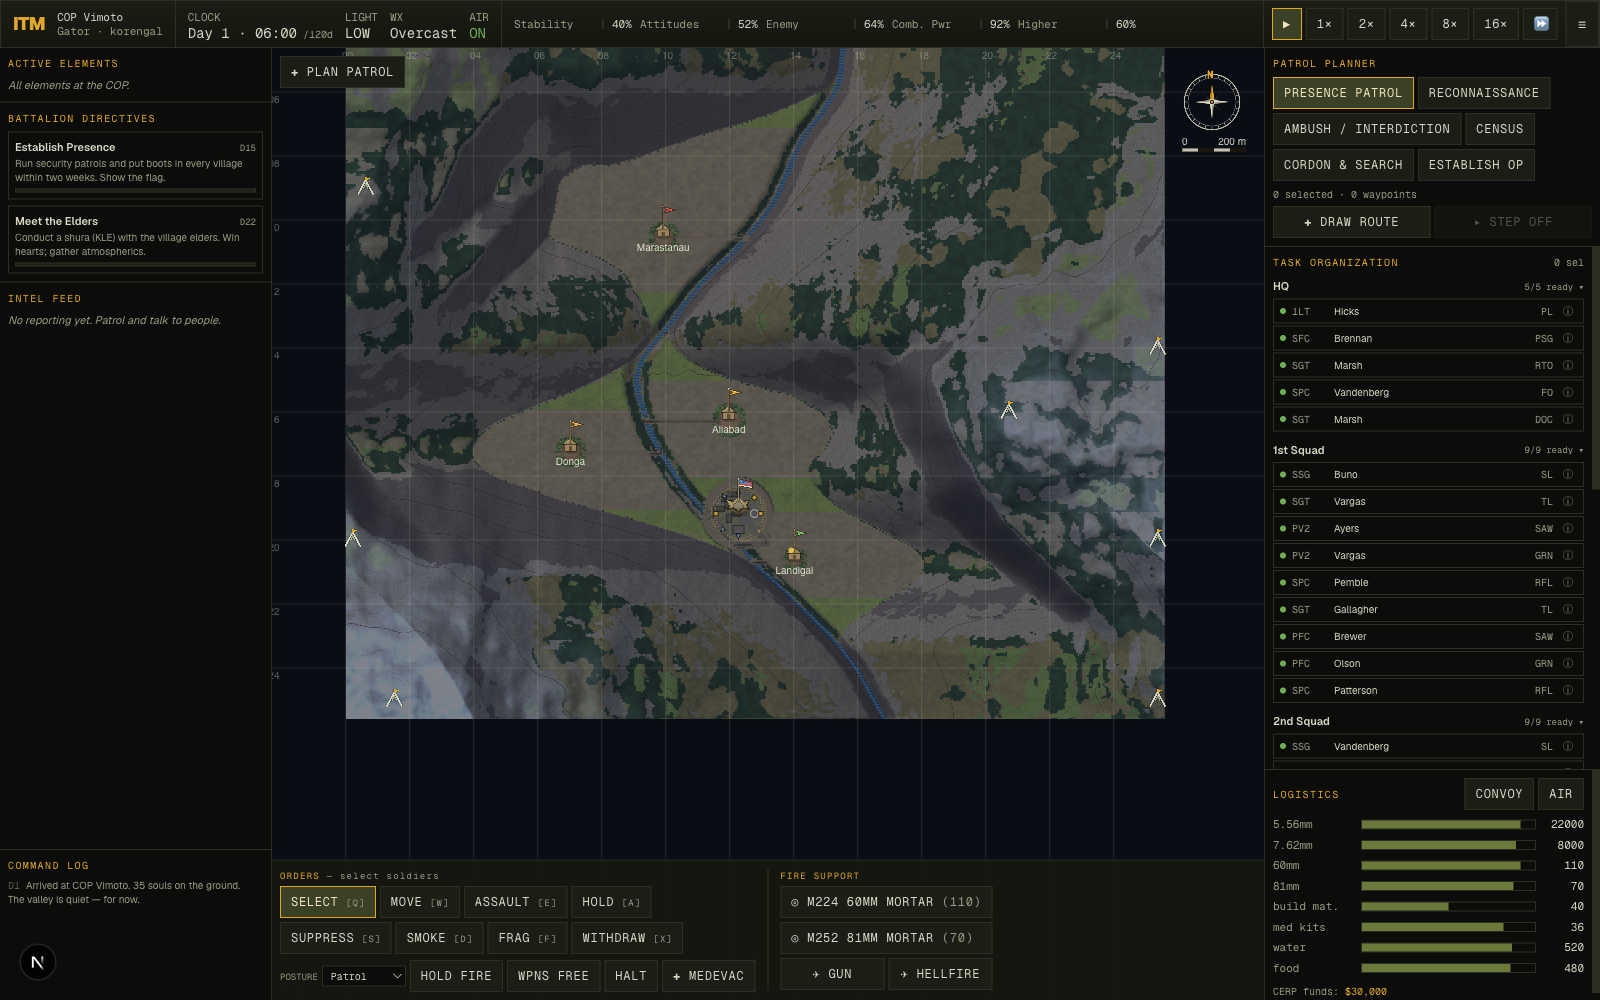Request an Air logistics delivery

pyautogui.click(x=1561, y=794)
